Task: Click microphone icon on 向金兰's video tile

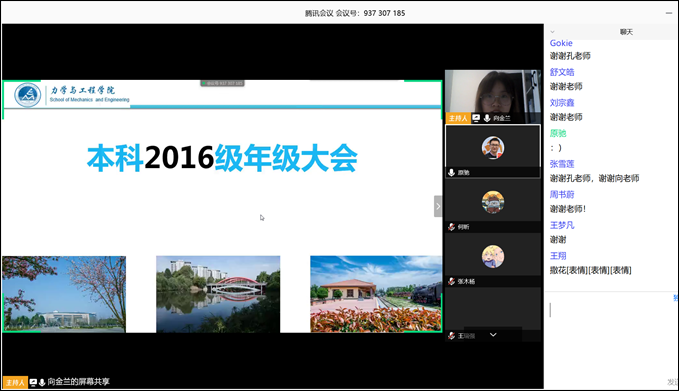Action: (487, 118)
